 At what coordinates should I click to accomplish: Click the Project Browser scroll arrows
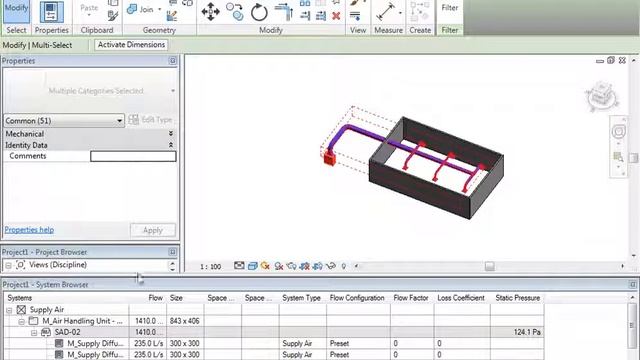point(172,266)
